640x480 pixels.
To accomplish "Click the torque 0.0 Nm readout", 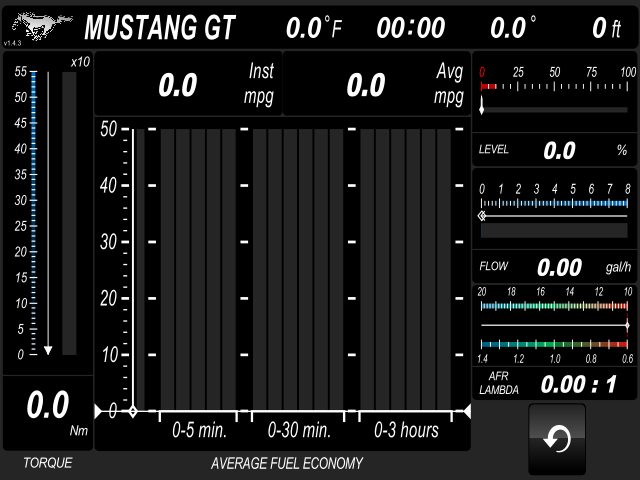I will pos(48,413).
